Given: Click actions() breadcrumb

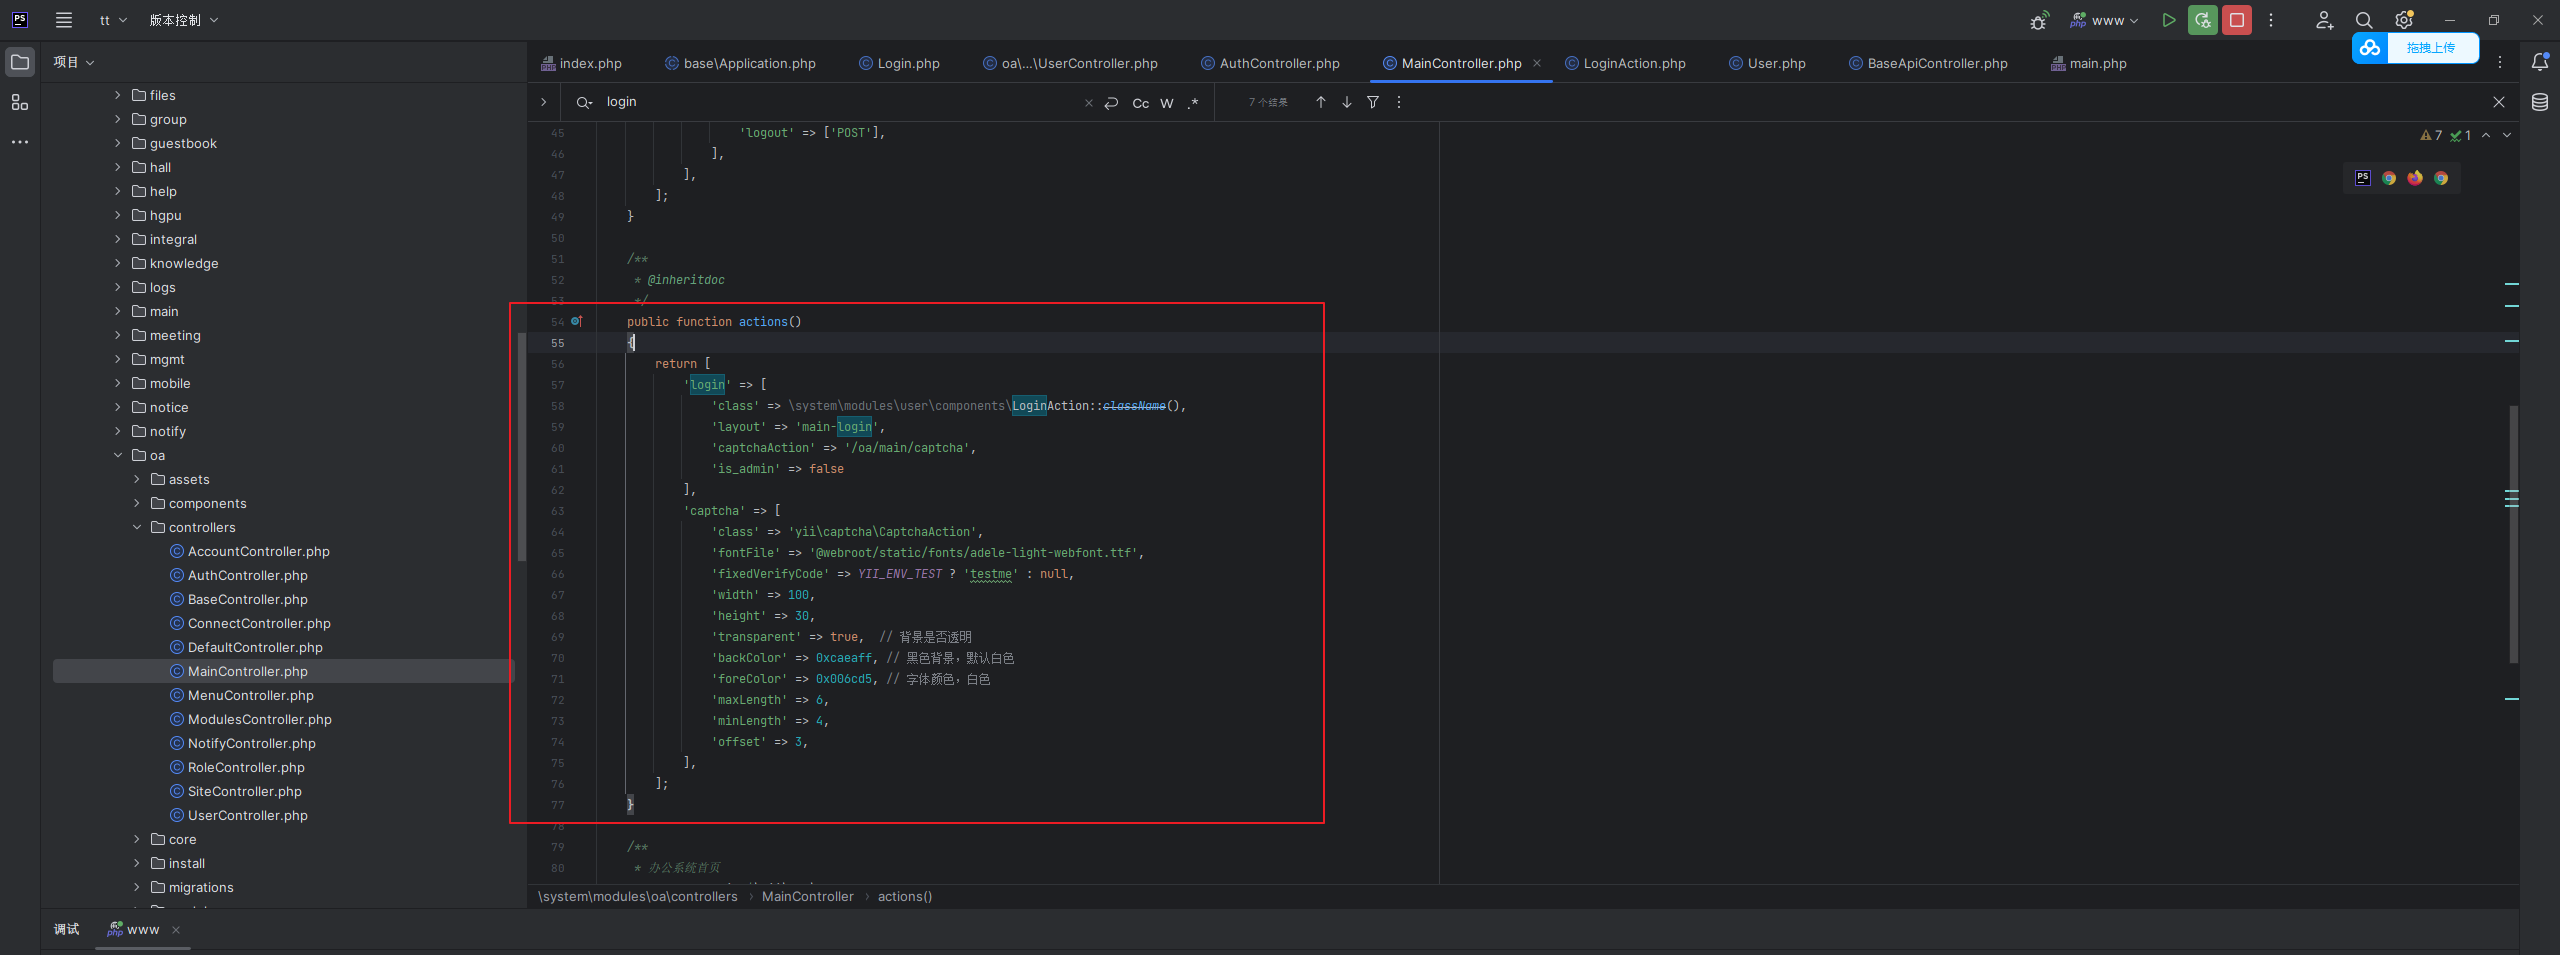Looking at the screenshot, I should click(x=905, y=896).
